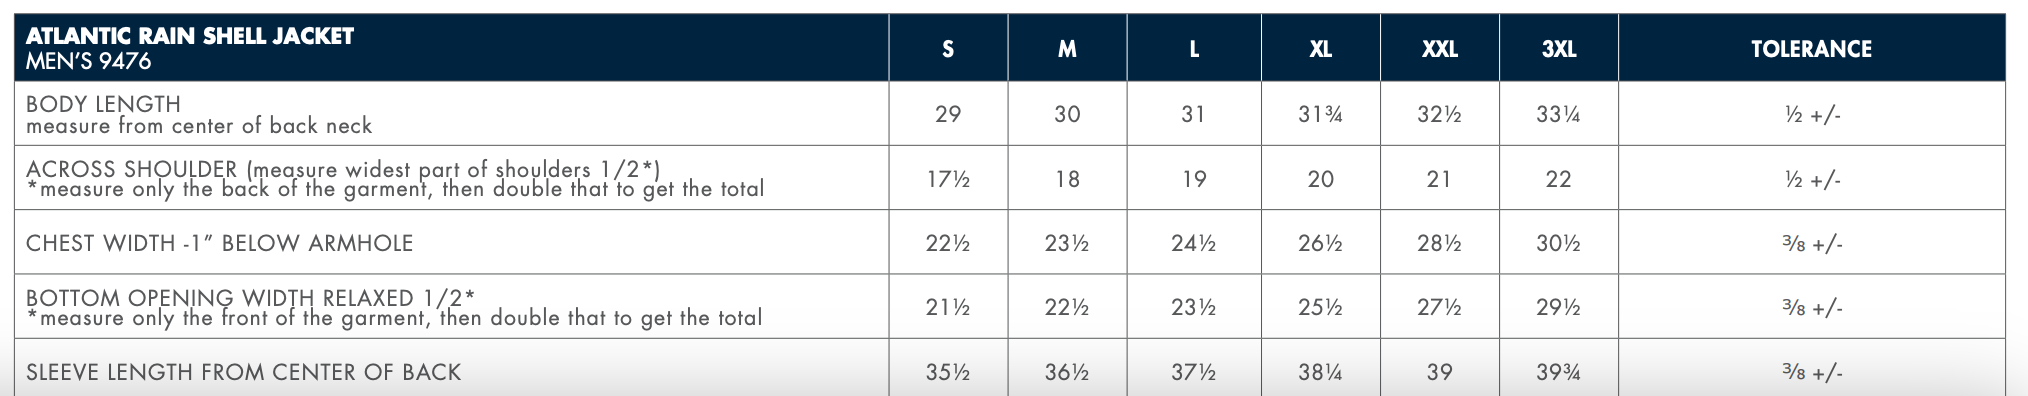Screen dimensions: 2028x396
Task: Click Men's 9476 style number text
Action: click(x=88, y=61)
